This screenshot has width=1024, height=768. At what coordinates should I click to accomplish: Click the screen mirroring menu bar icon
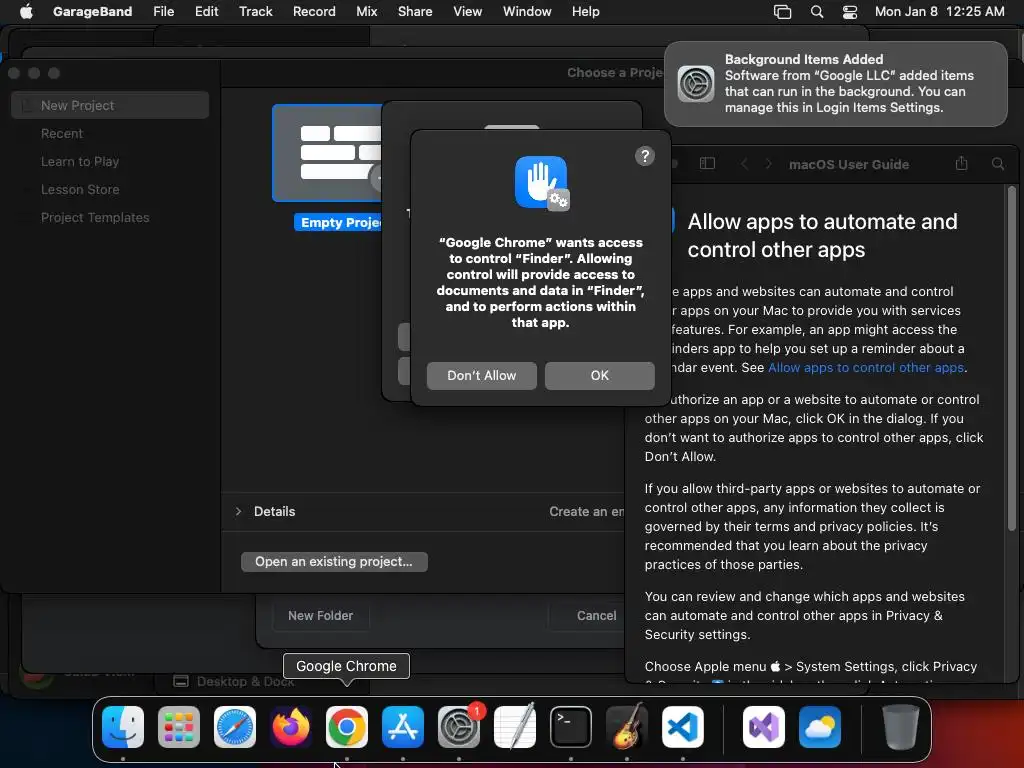[782, 12]
